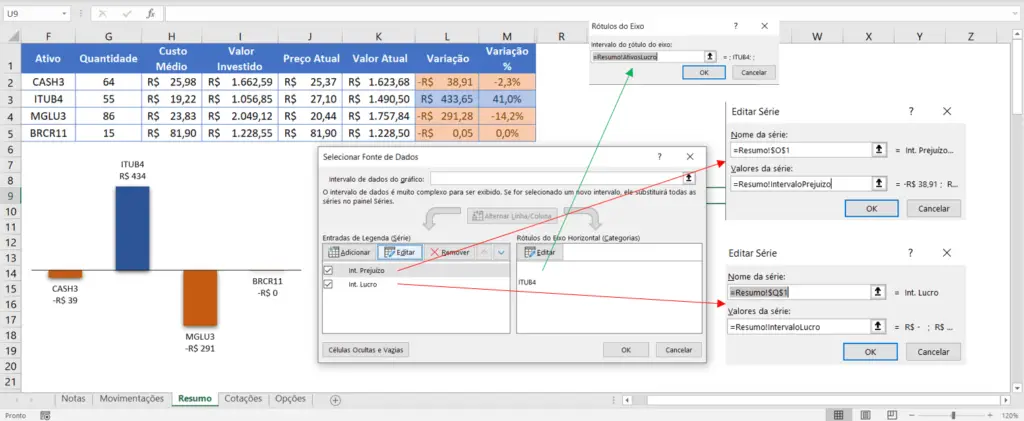Click OK in Int. Prejuízo Editar Série dialog

tap(872, 209)
